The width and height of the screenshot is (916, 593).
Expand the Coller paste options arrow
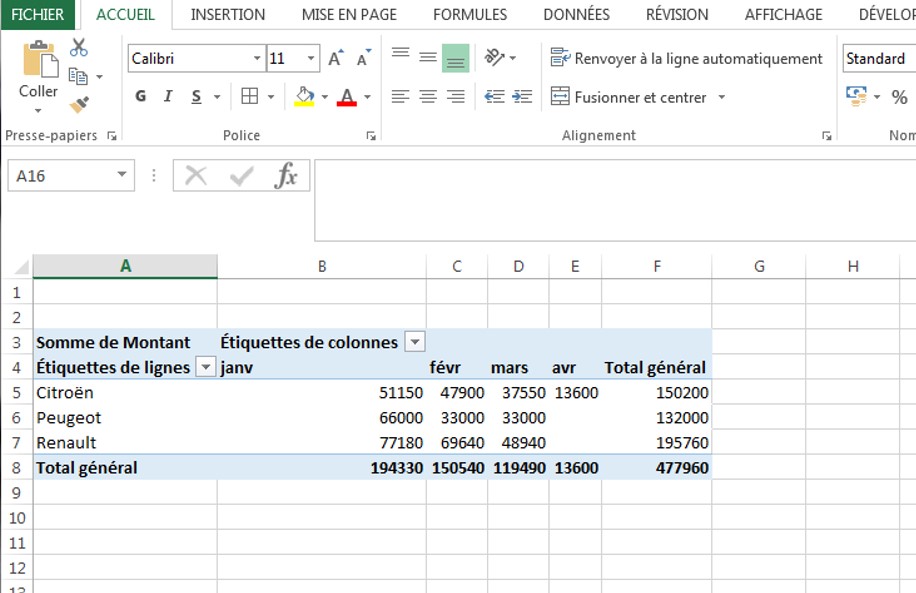(38, 110)
